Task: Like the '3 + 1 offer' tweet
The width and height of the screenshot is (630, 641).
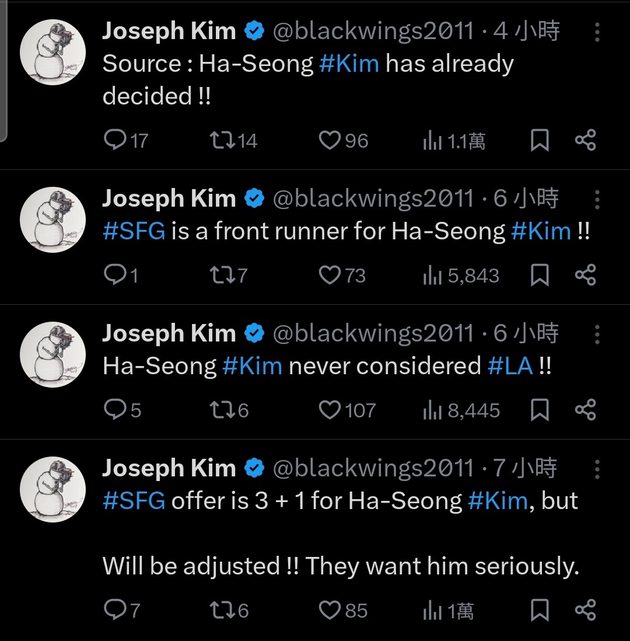Action: (x=330, y=609)
